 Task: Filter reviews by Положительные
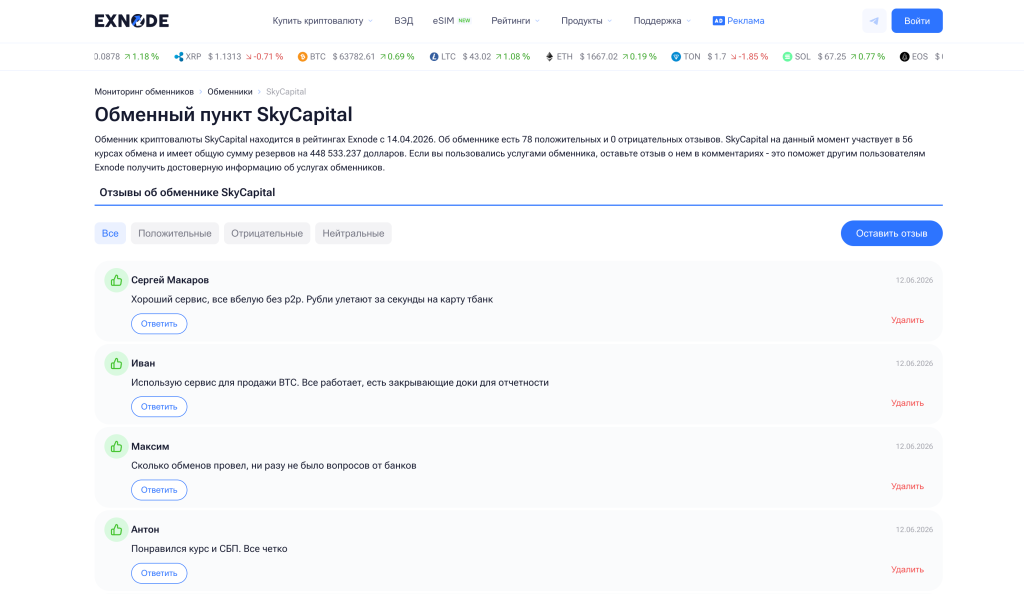(x=174, y=233)
